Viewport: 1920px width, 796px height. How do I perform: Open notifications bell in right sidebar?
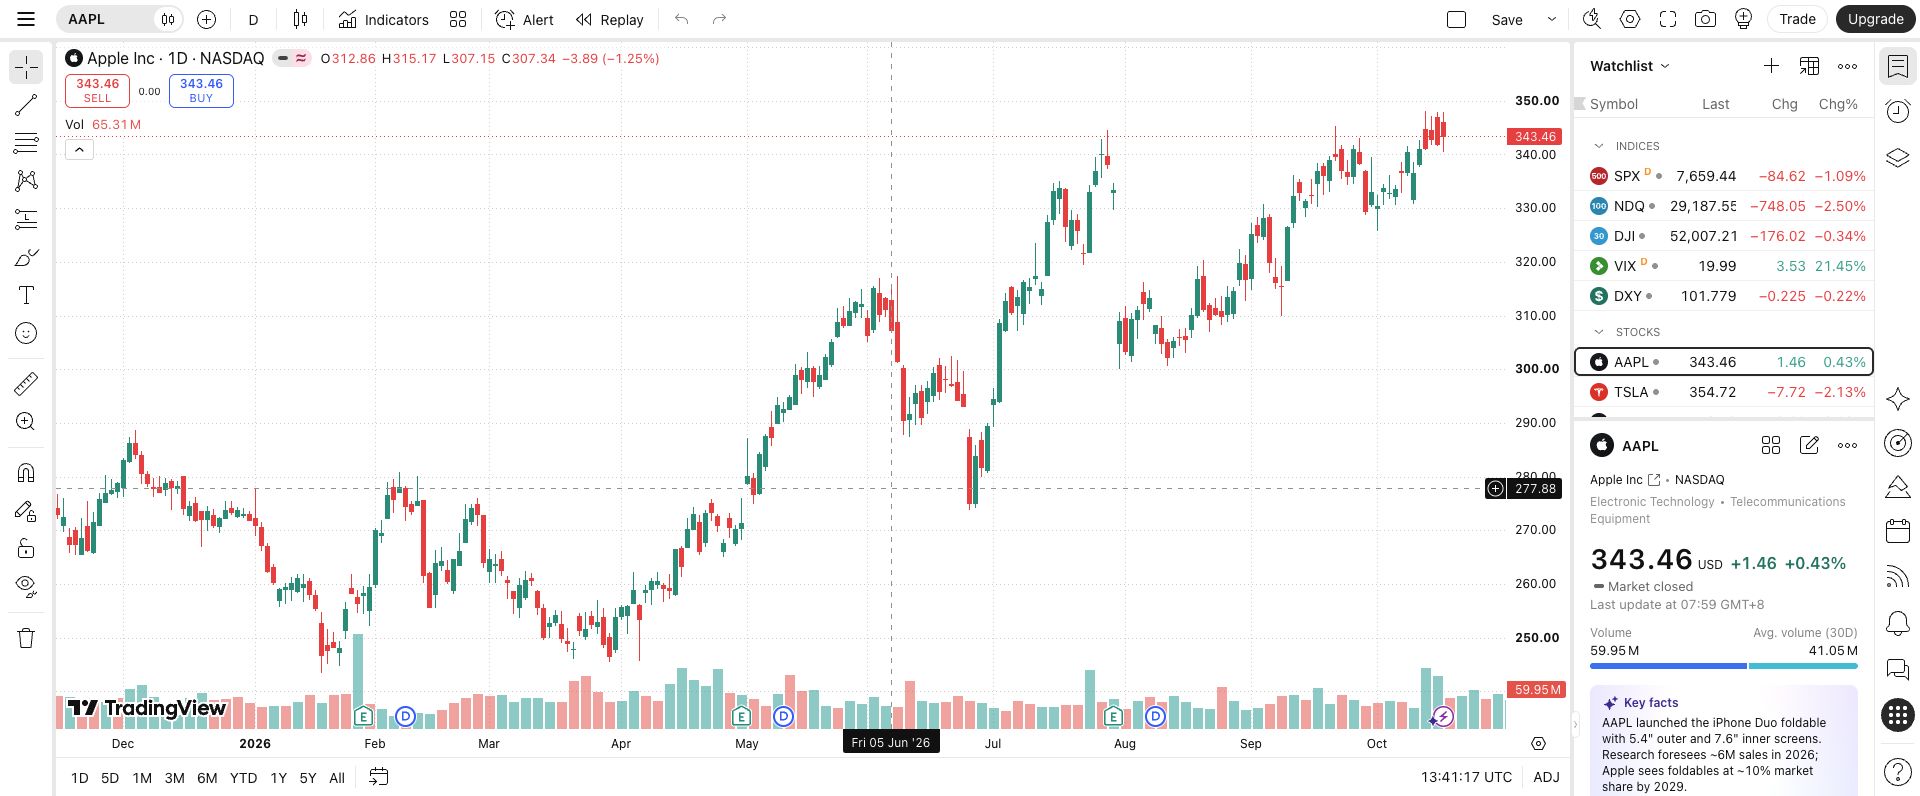1897,623
